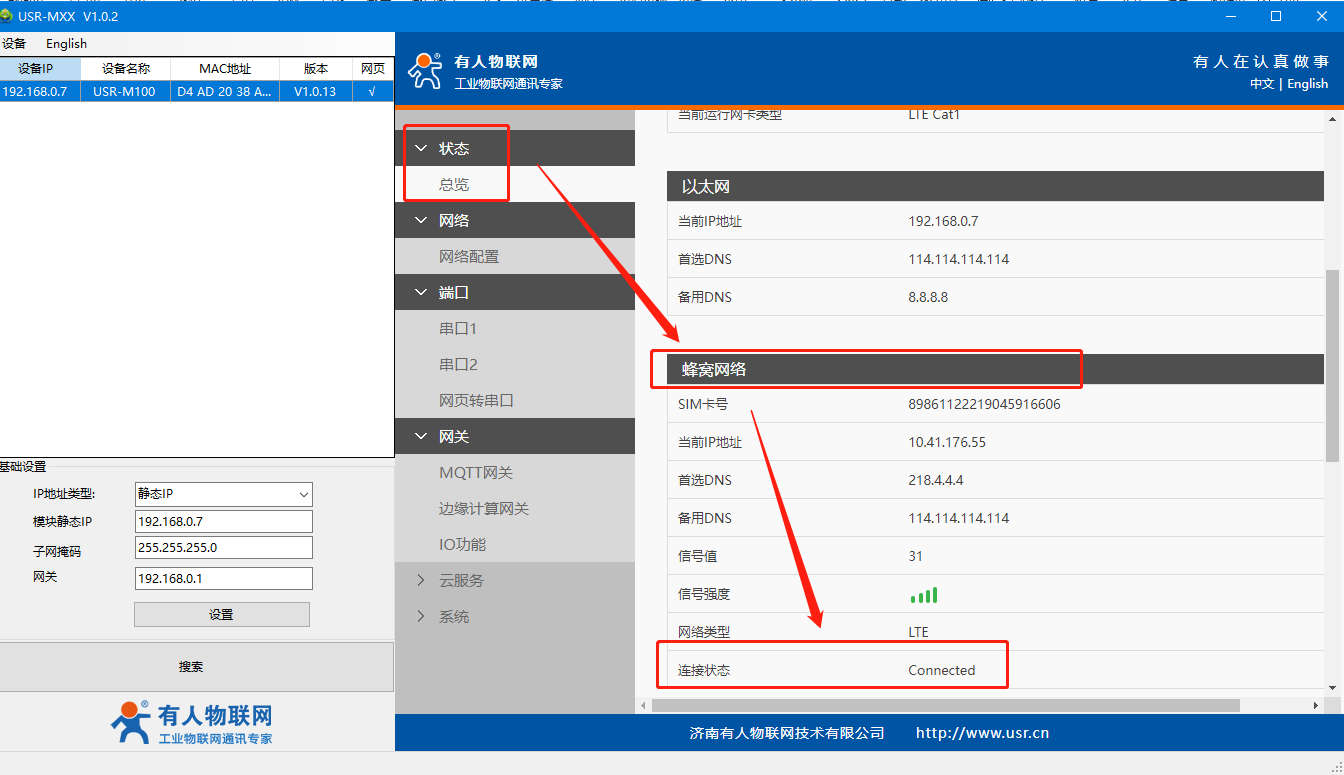The image size is (1344, 775).
Task: Click the horizontal scrollbar at page bottom
Action: click(x=945, y=705)
